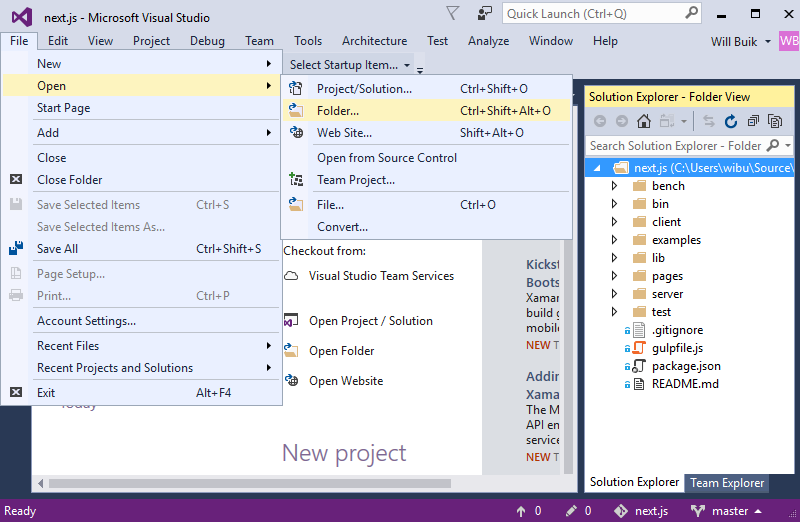
Task: Click the Open Folder link on Start Page
Action: click(x=341, y=351)
